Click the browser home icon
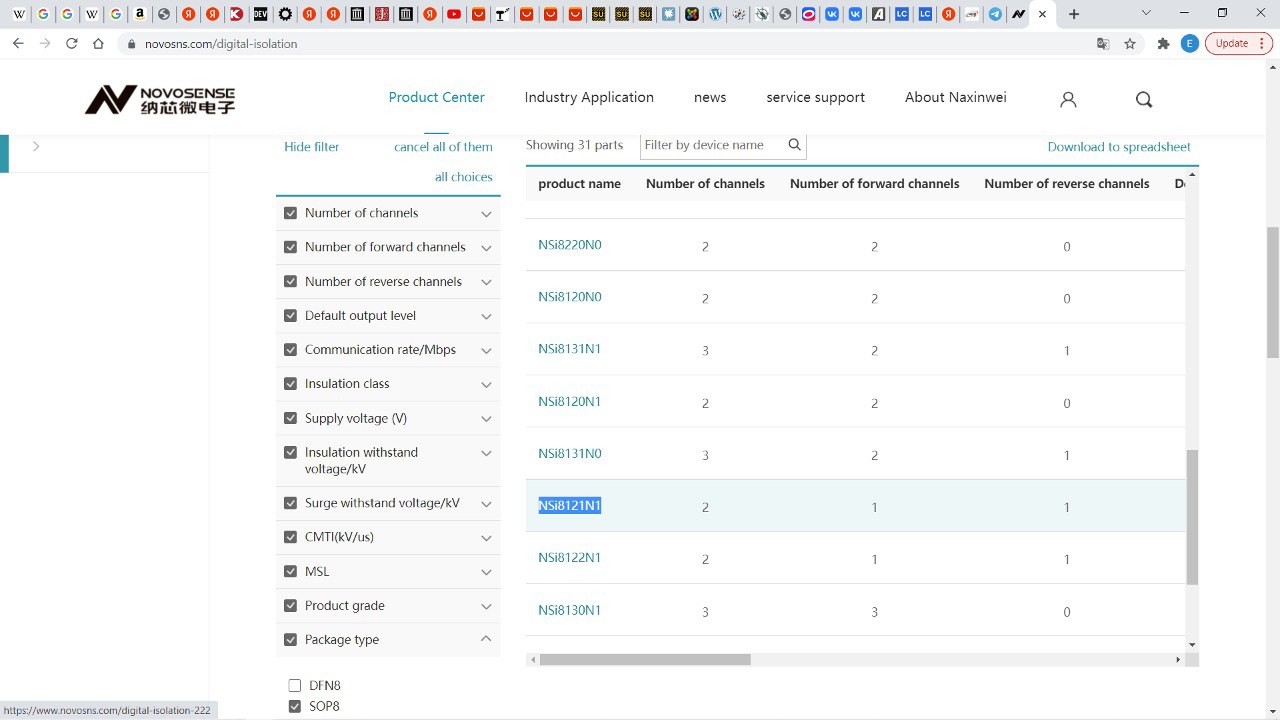 [98, 43]
